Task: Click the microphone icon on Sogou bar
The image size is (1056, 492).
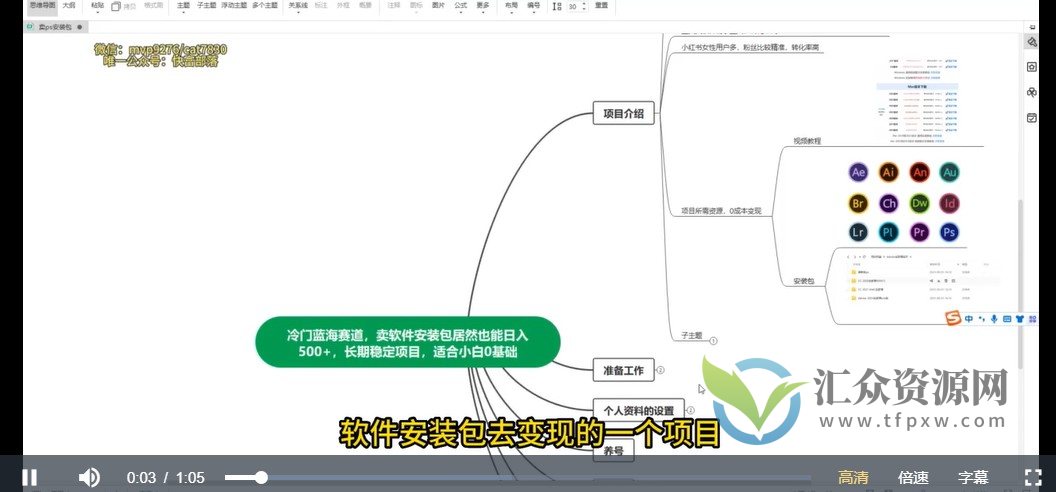Action: [994, 318]
